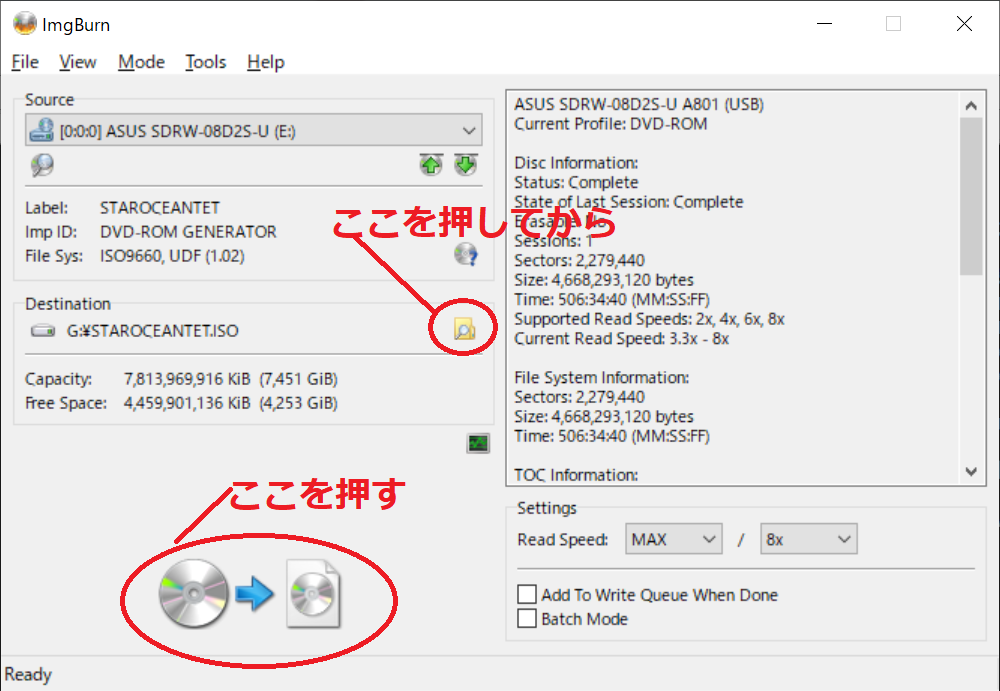Maximize the ImgBurn window
1000x691 pixels.
(893, 24)
